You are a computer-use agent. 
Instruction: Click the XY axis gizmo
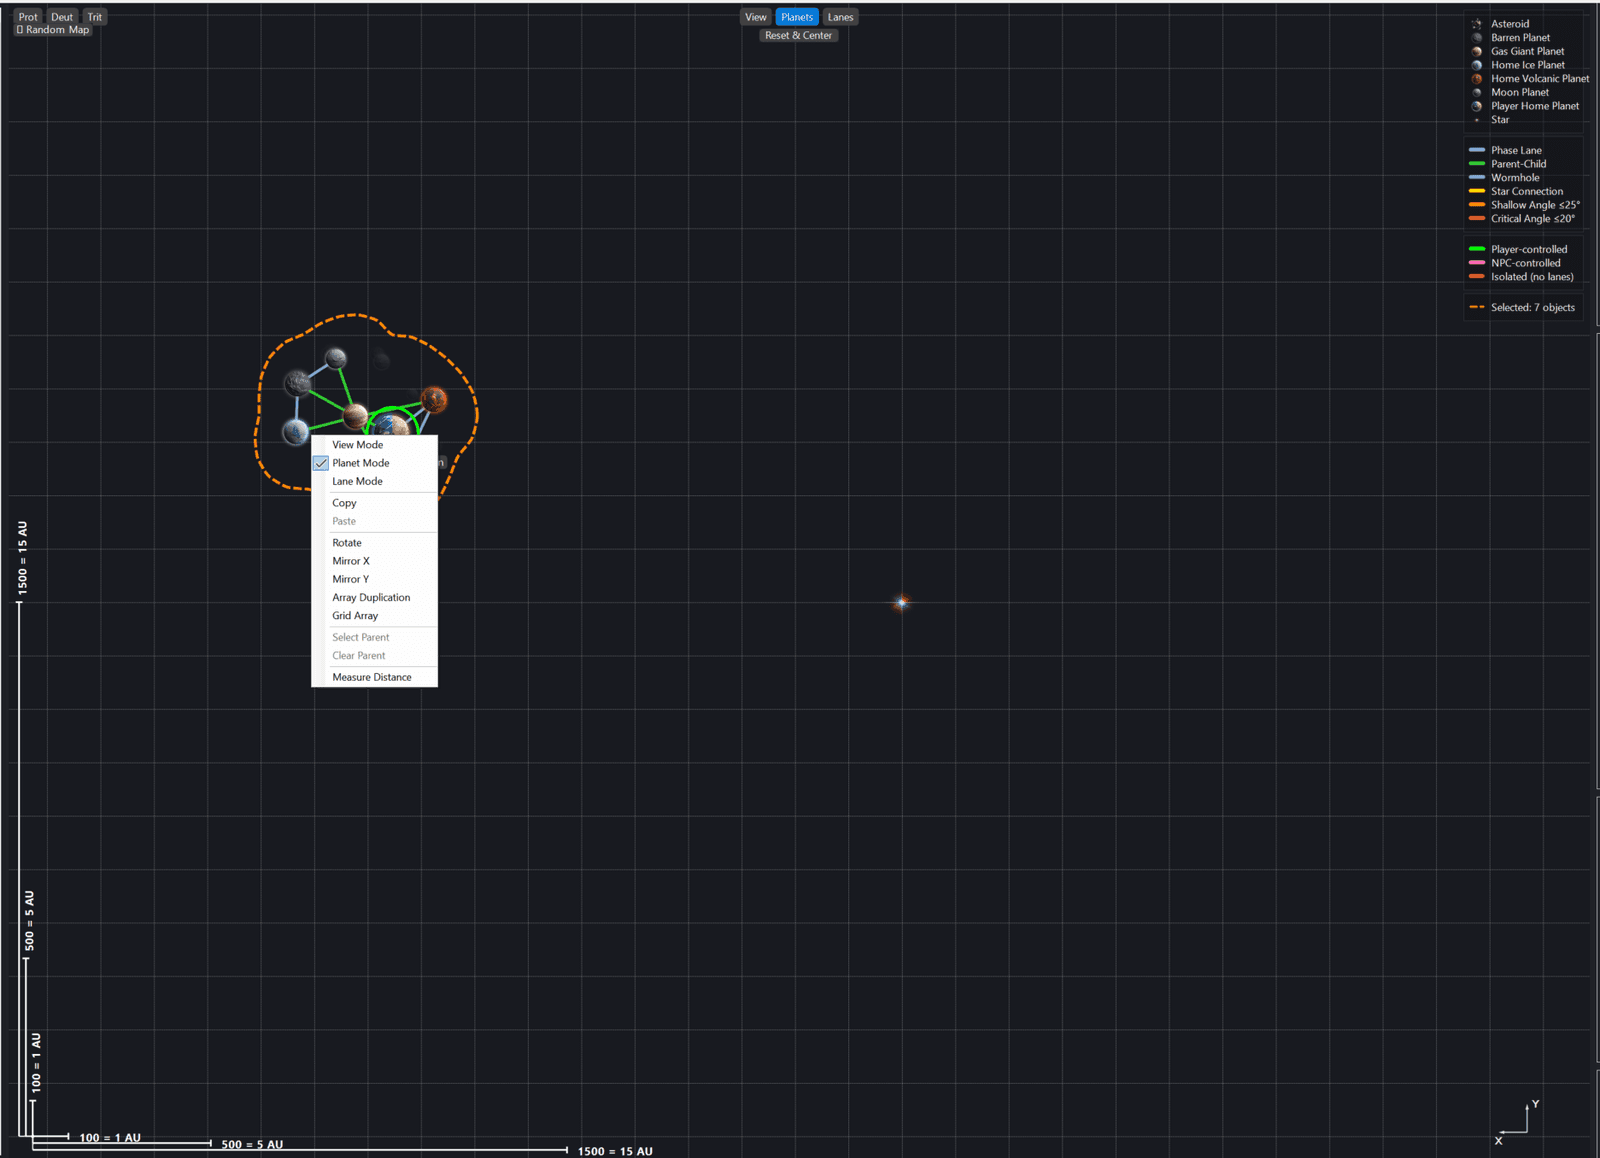click(x=1517, y=1121)
